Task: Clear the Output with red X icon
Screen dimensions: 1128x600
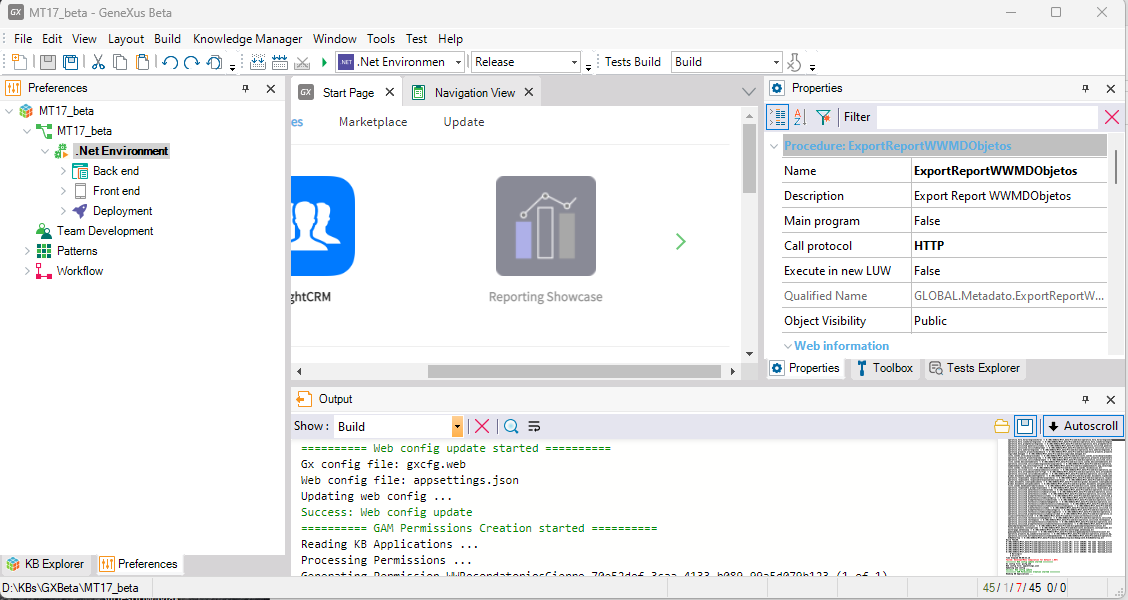Action: pos(482,426)
